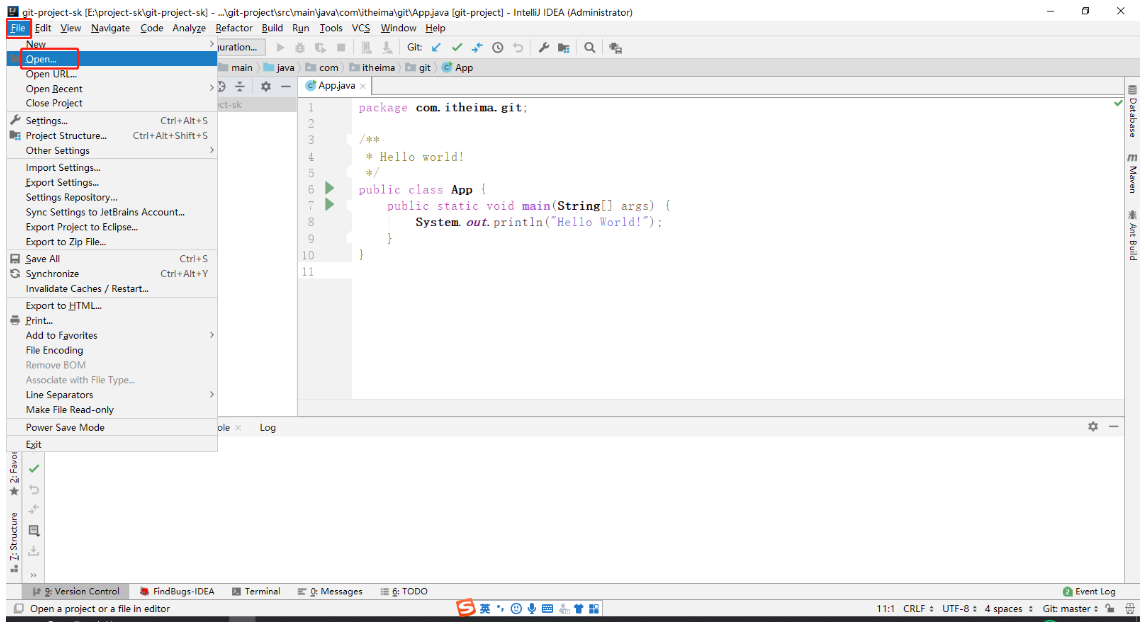
Task: Open the Event Log
Action: pyautogui.click(x=1089, y=591)
